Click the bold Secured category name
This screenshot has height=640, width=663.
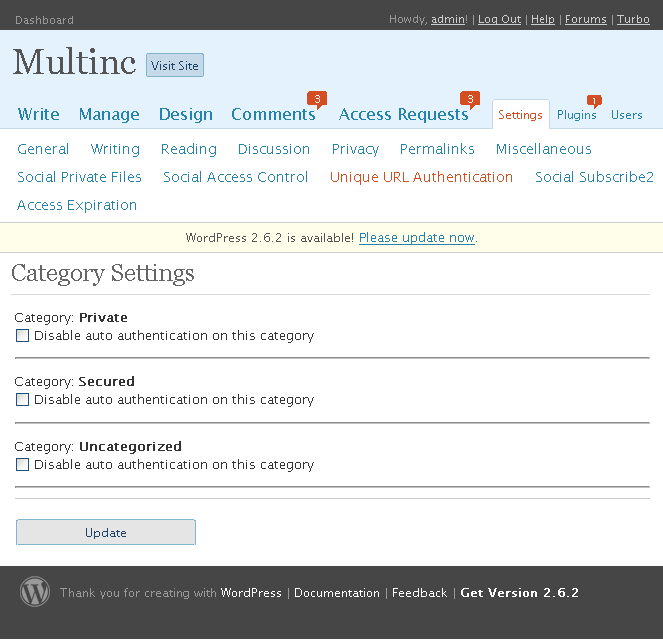(107, 381)
